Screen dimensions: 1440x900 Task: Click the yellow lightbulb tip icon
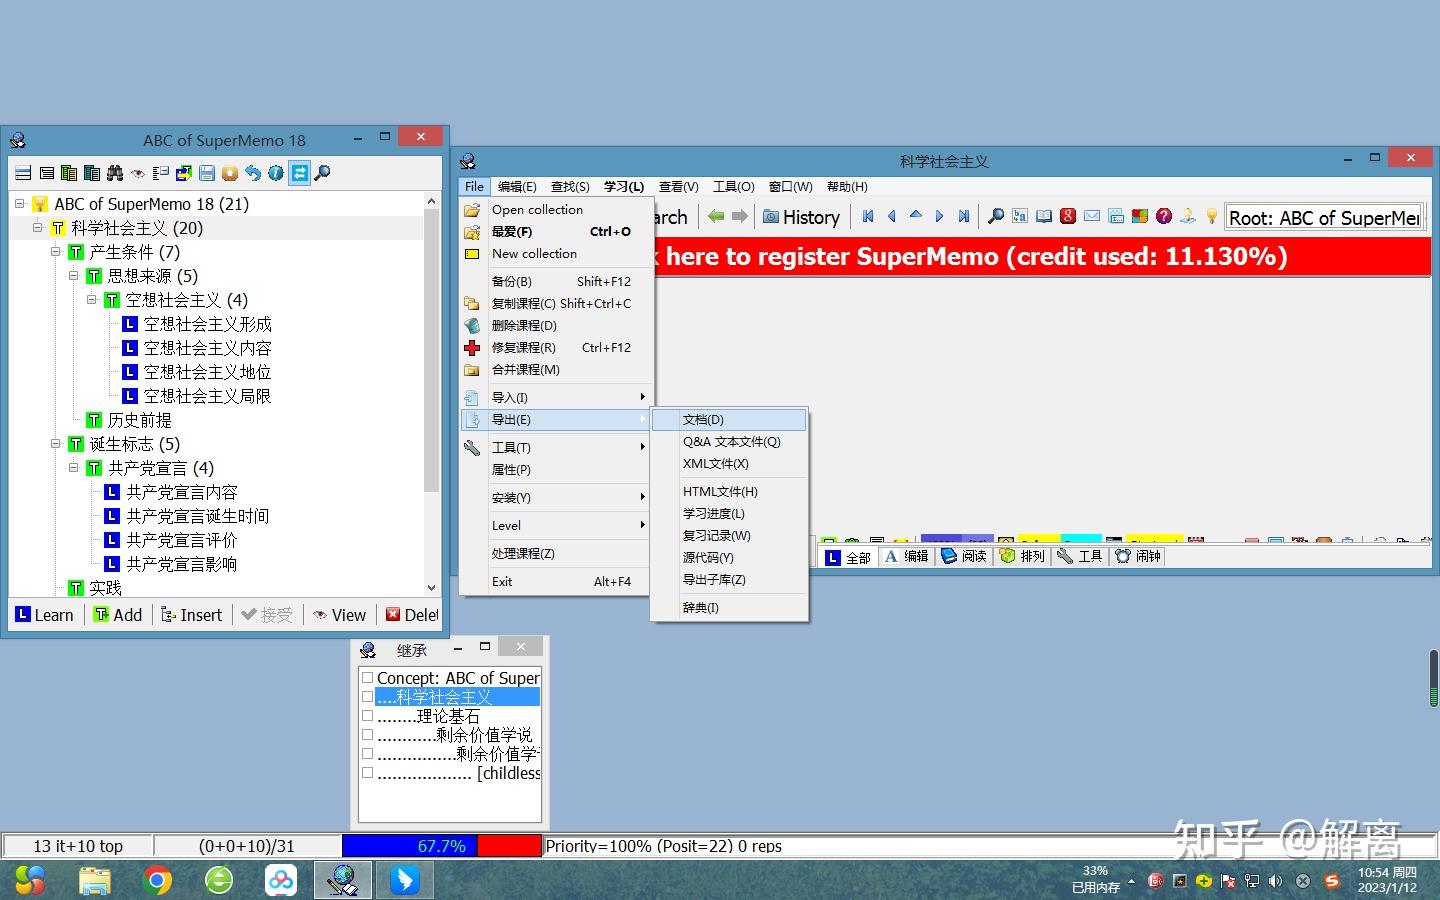pyautogui.click(x=1212, y=216)
